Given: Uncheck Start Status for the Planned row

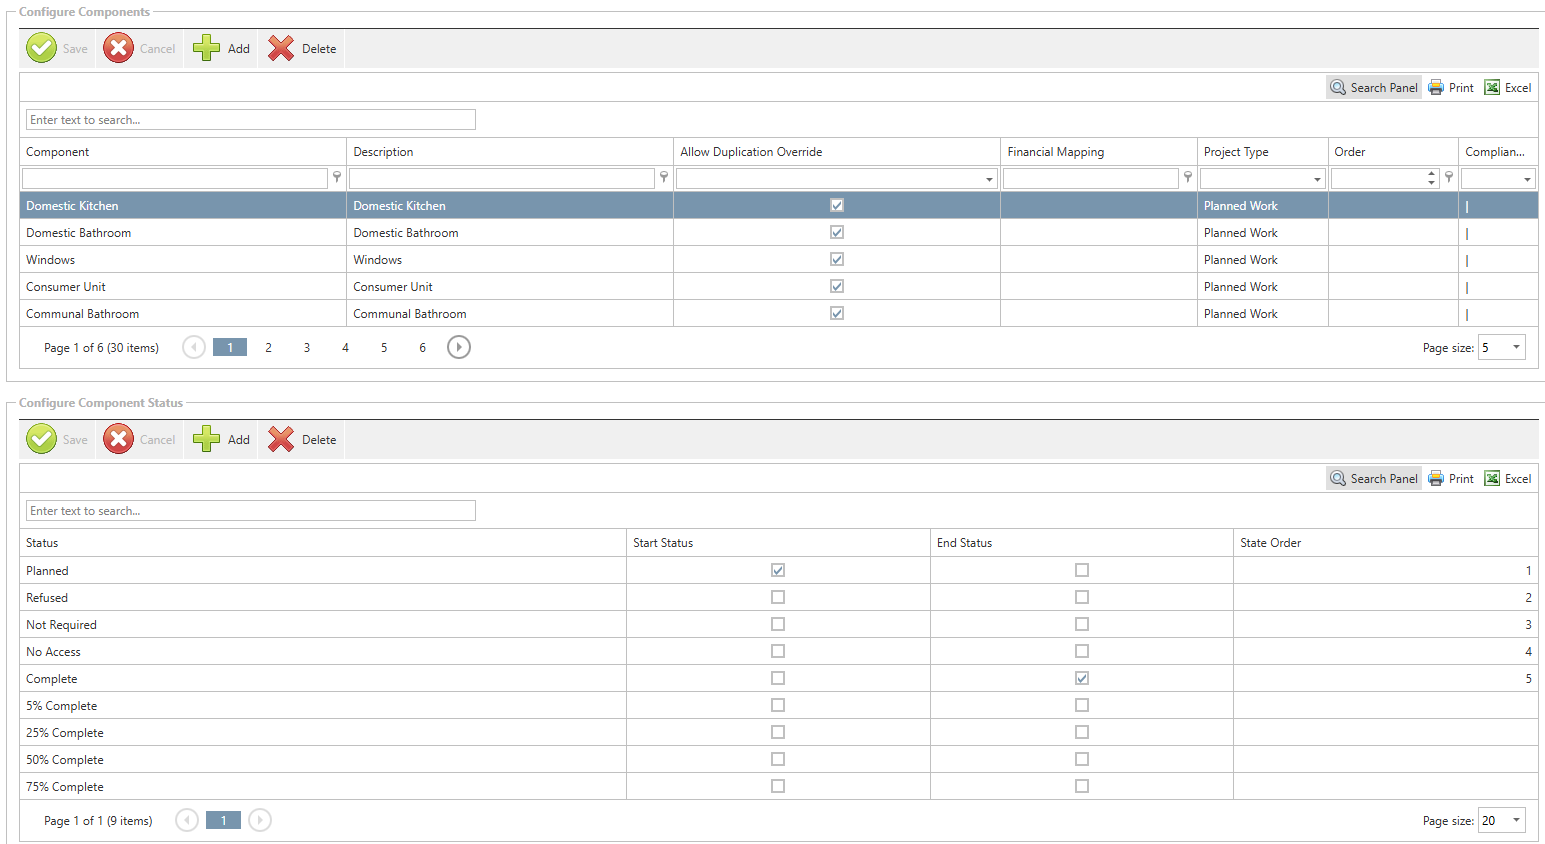Looking at the screenshot, I should 778,570.
